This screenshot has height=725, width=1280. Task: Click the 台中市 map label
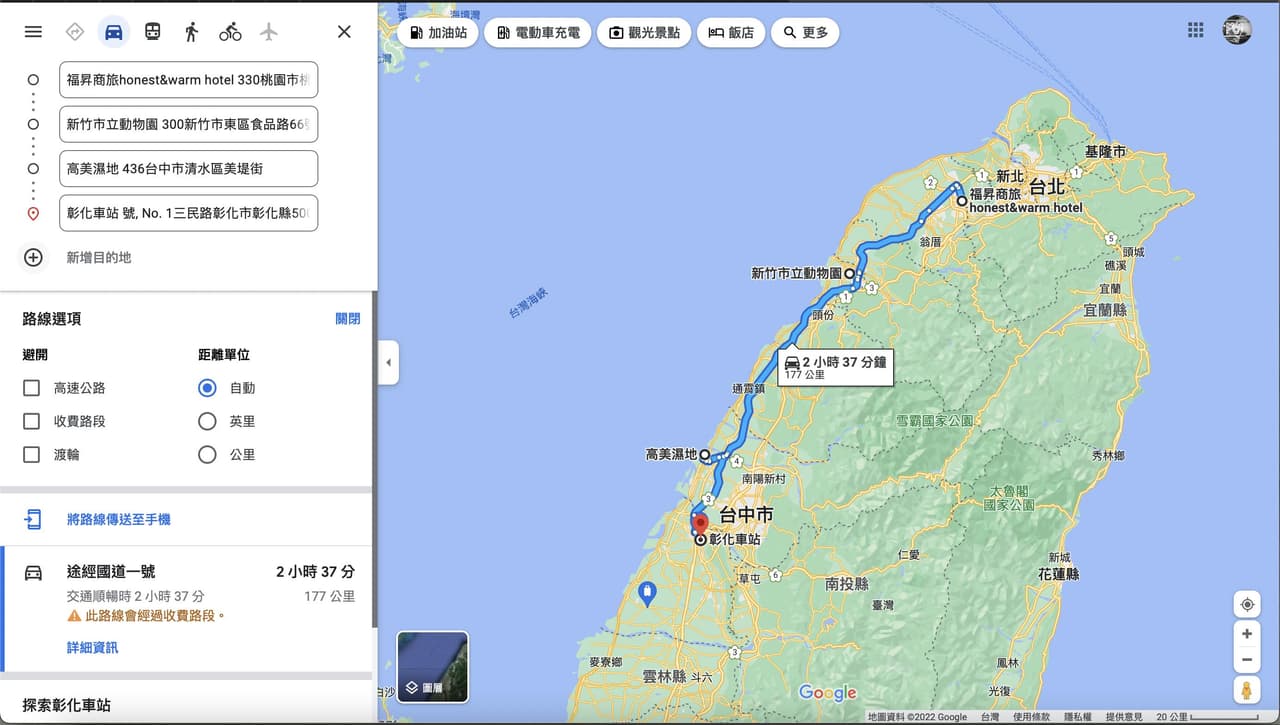tap(746, 515)
